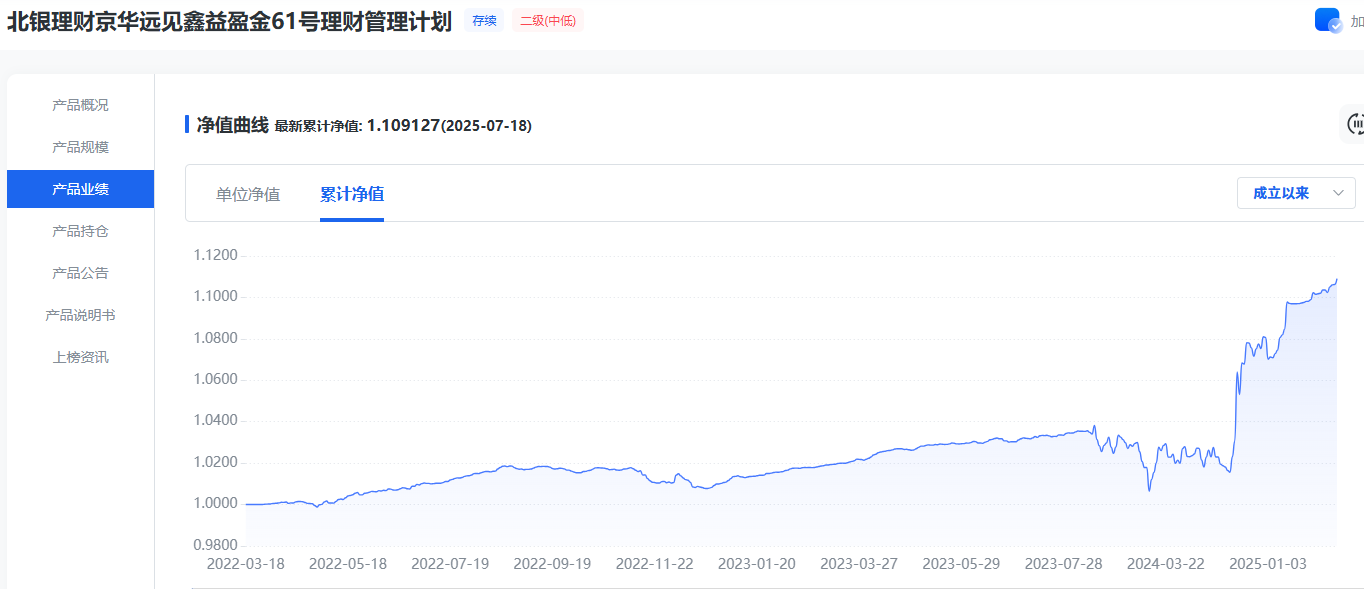Click the product title 北银理财京华远见鑫益盈金61号
The width and height of the screenshot is (1364, 589).
click(x=229, y=21)
